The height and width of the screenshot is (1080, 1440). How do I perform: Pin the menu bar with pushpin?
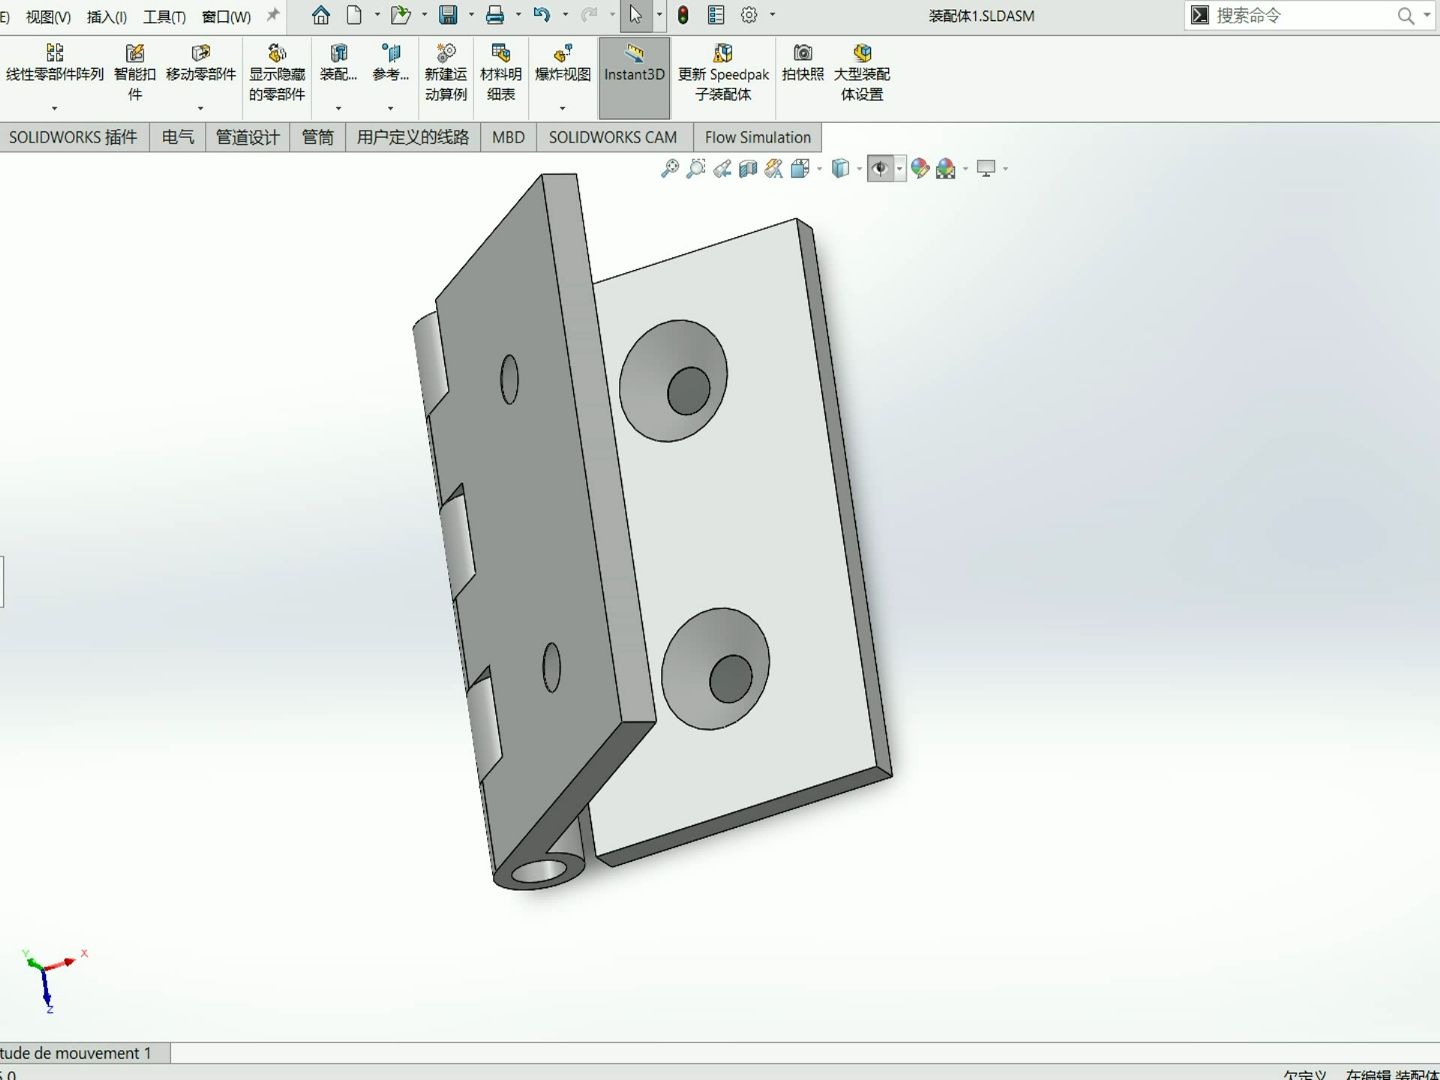click(273, 15)
